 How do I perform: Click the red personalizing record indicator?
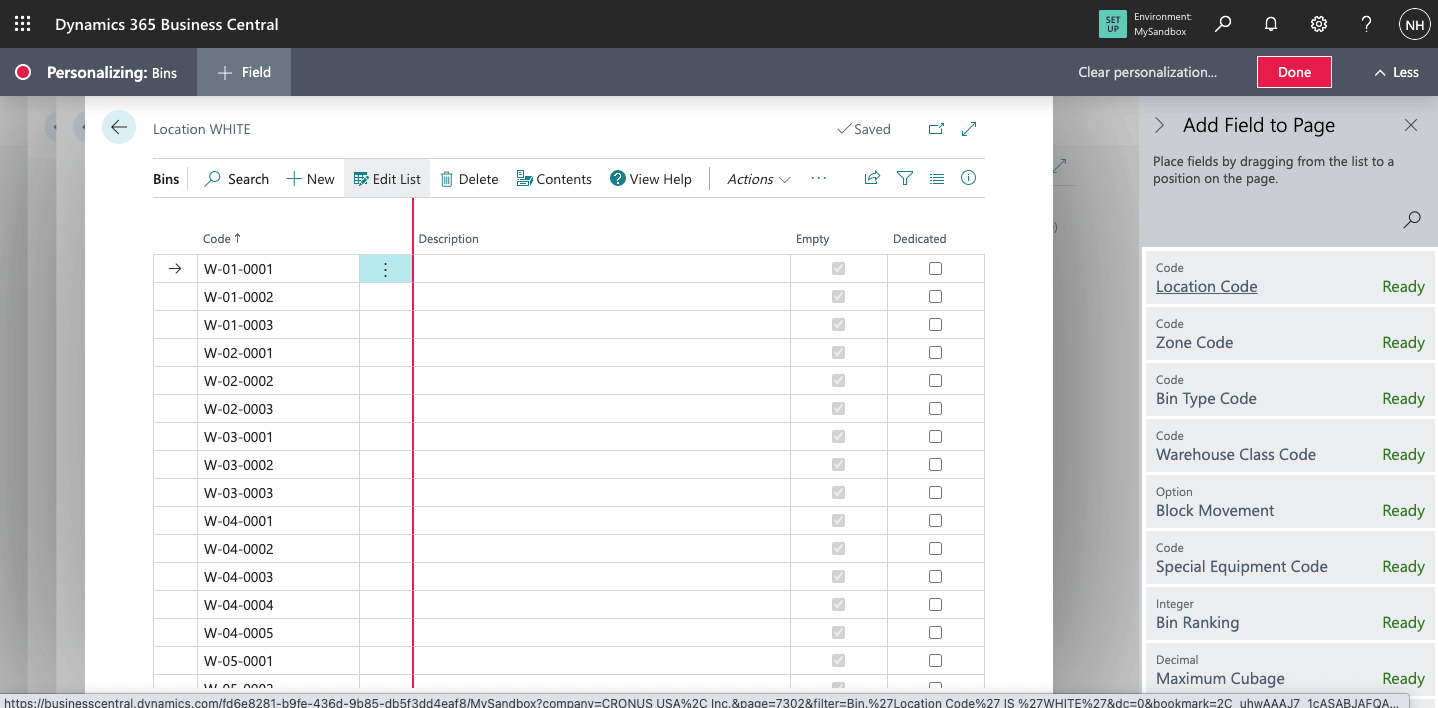pos(23,72)
